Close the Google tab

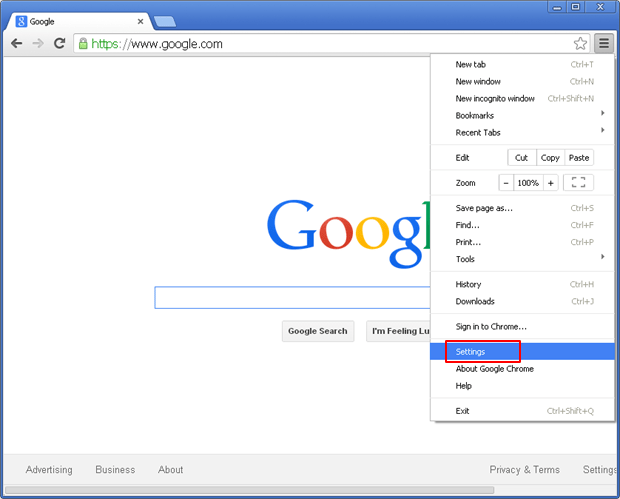[x=140, y=21]
